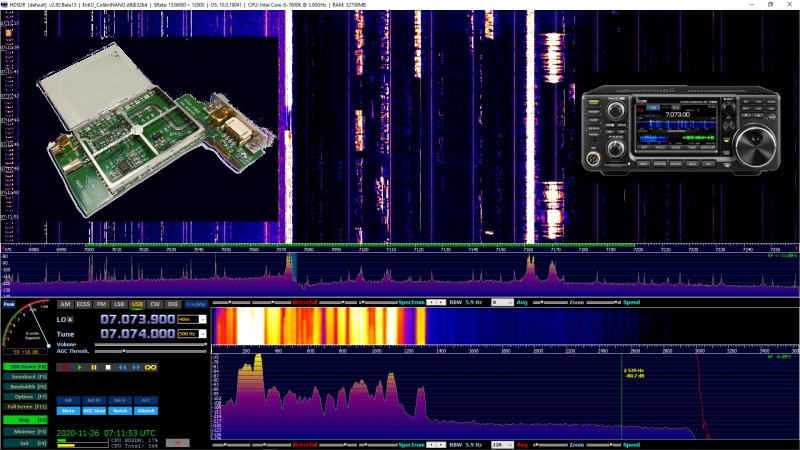Select DIG demodulation mode

coord(173,304)
